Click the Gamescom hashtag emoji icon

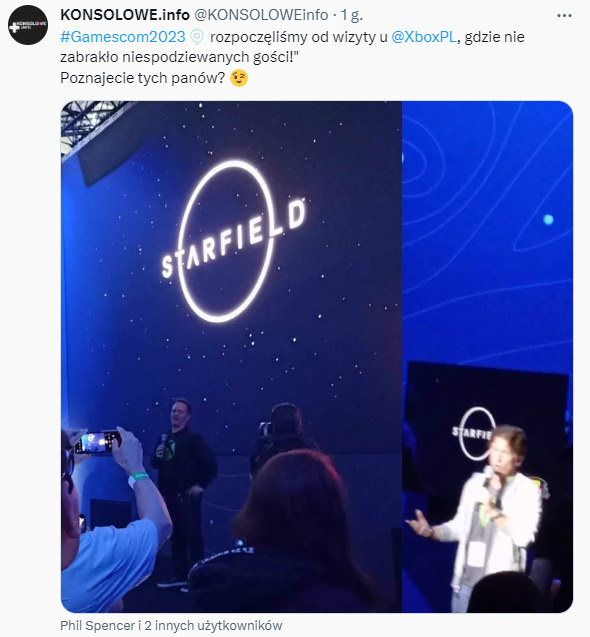pos(197,37)
